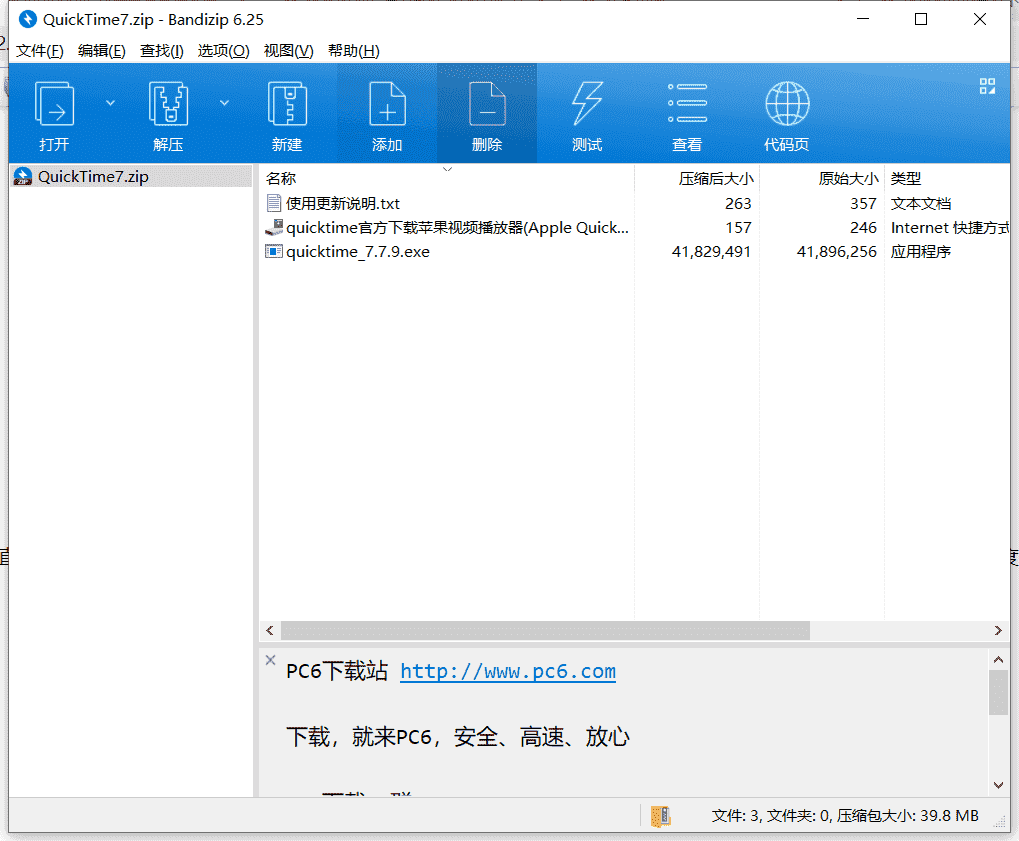Click the exe icon of quicktime_7.7.9.exe
The width and height of the screenshot is (1019, 841).
[x=274, y=251]
